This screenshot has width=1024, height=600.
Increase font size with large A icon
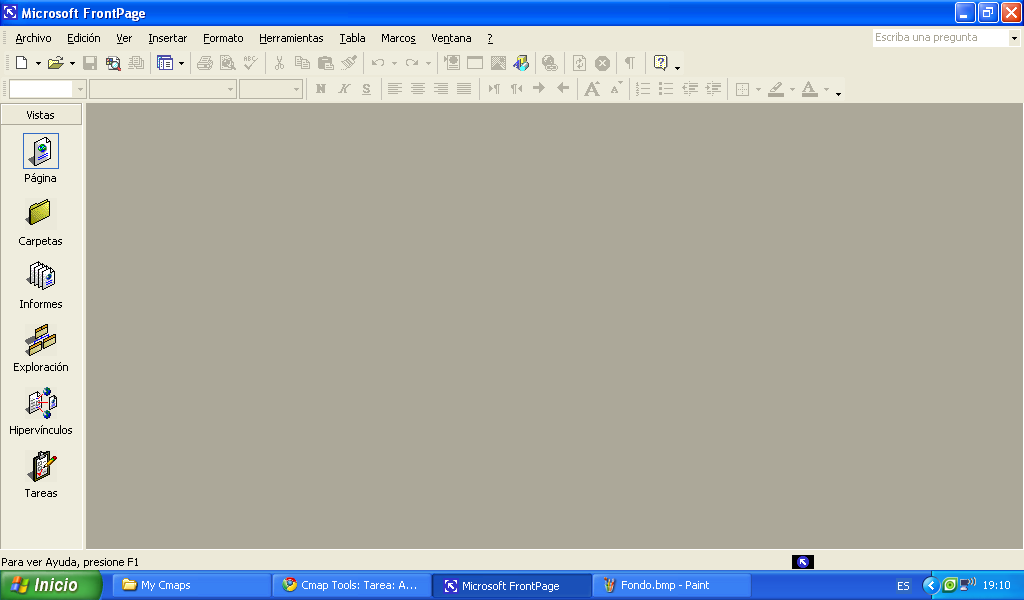coord(592,89)
